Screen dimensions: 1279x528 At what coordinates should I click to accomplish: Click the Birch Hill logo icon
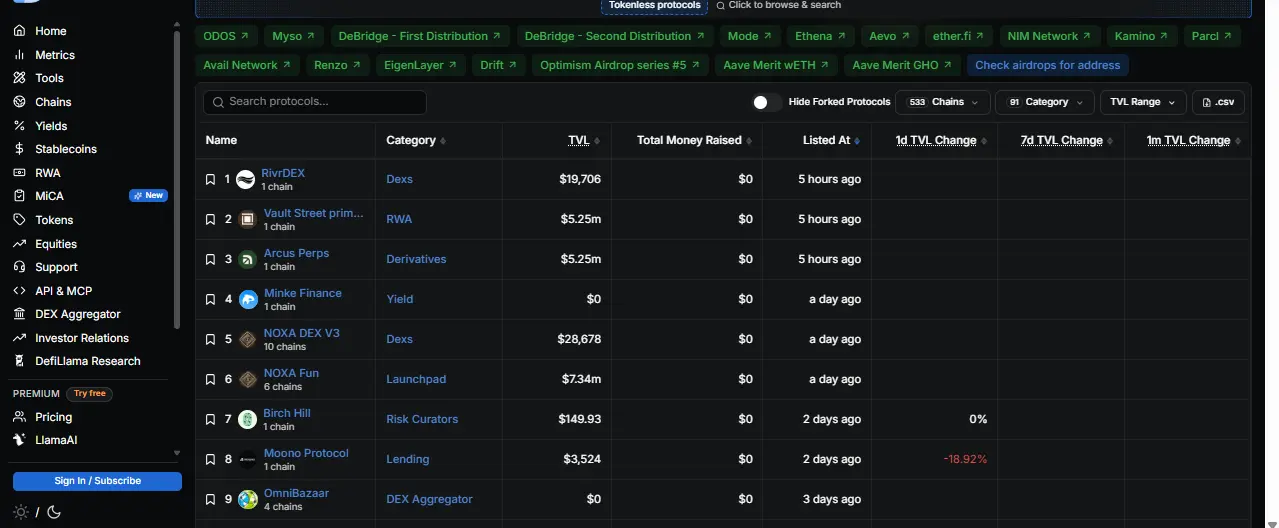[x=248, y=419]
